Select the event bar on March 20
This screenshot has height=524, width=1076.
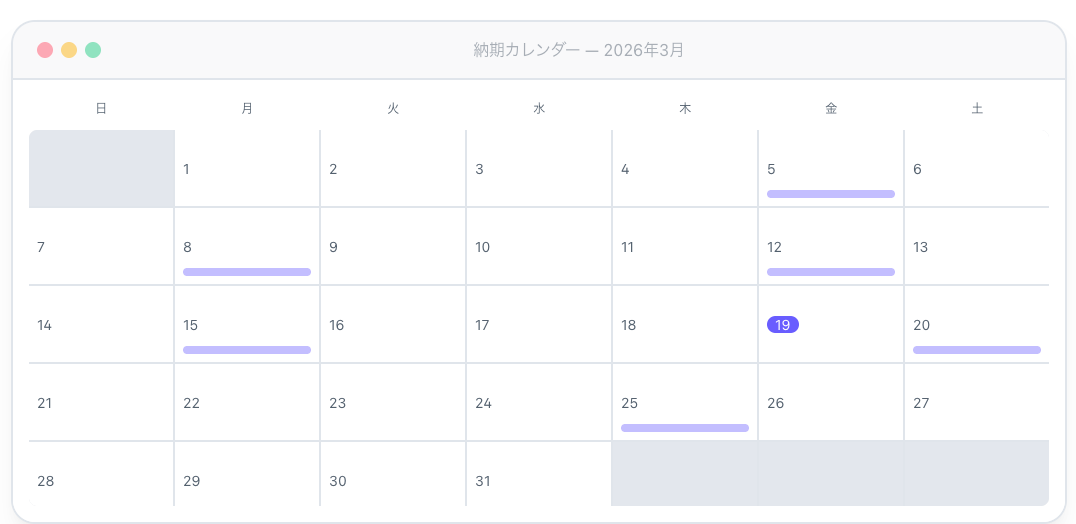pyautogui.click(x=976, y=350)
